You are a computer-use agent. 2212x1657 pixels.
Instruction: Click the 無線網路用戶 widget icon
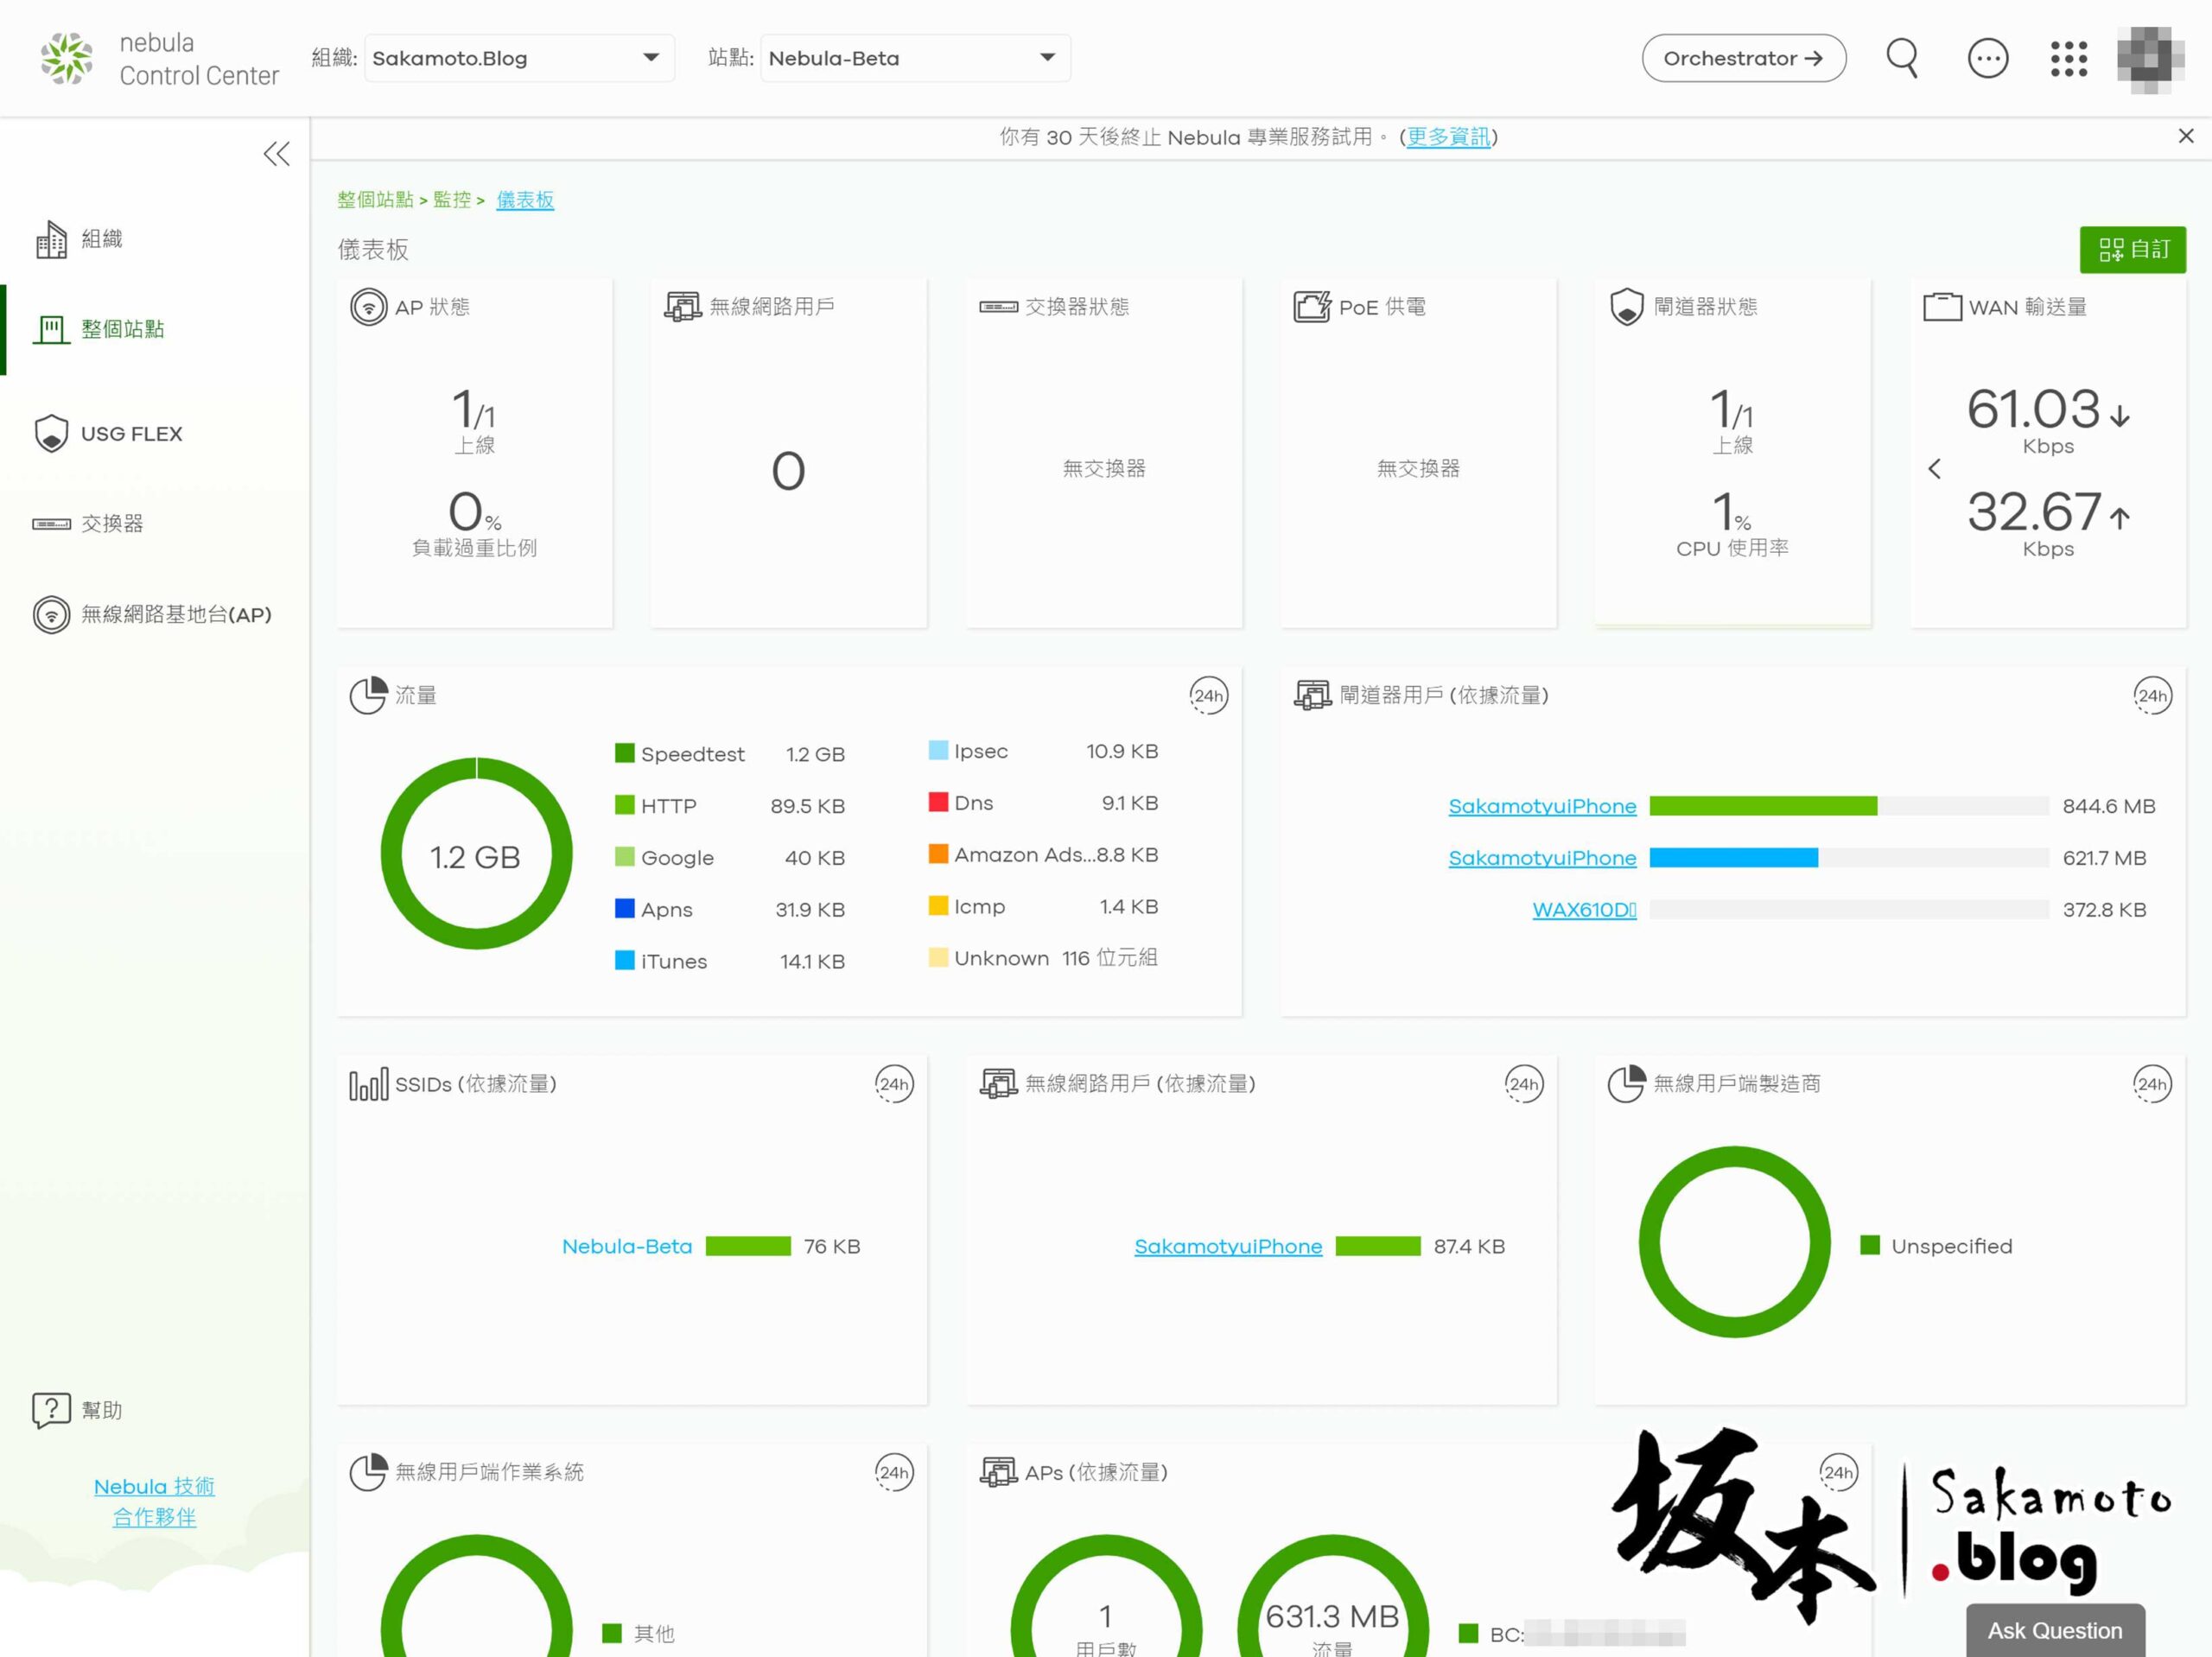[683, 306]
